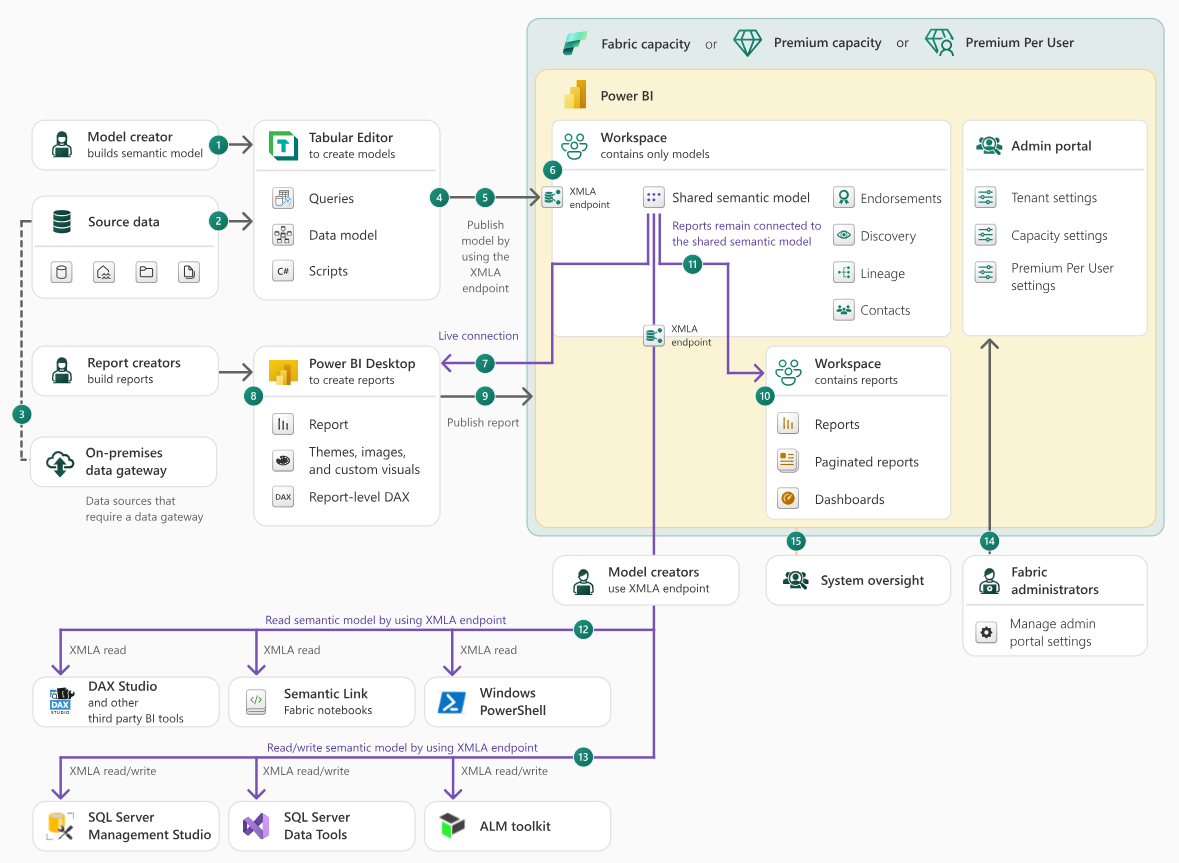Select the Manage admin portal settings gear
The width and height of the screenshot is (1179, 863).
[x=984, y=632]
